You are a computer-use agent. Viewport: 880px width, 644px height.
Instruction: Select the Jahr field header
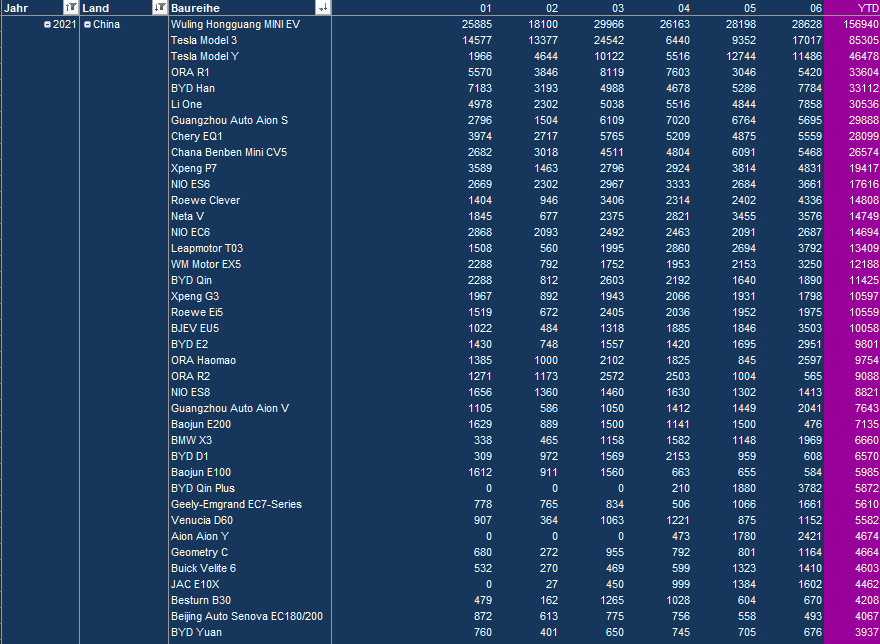(x=30, y=8)
